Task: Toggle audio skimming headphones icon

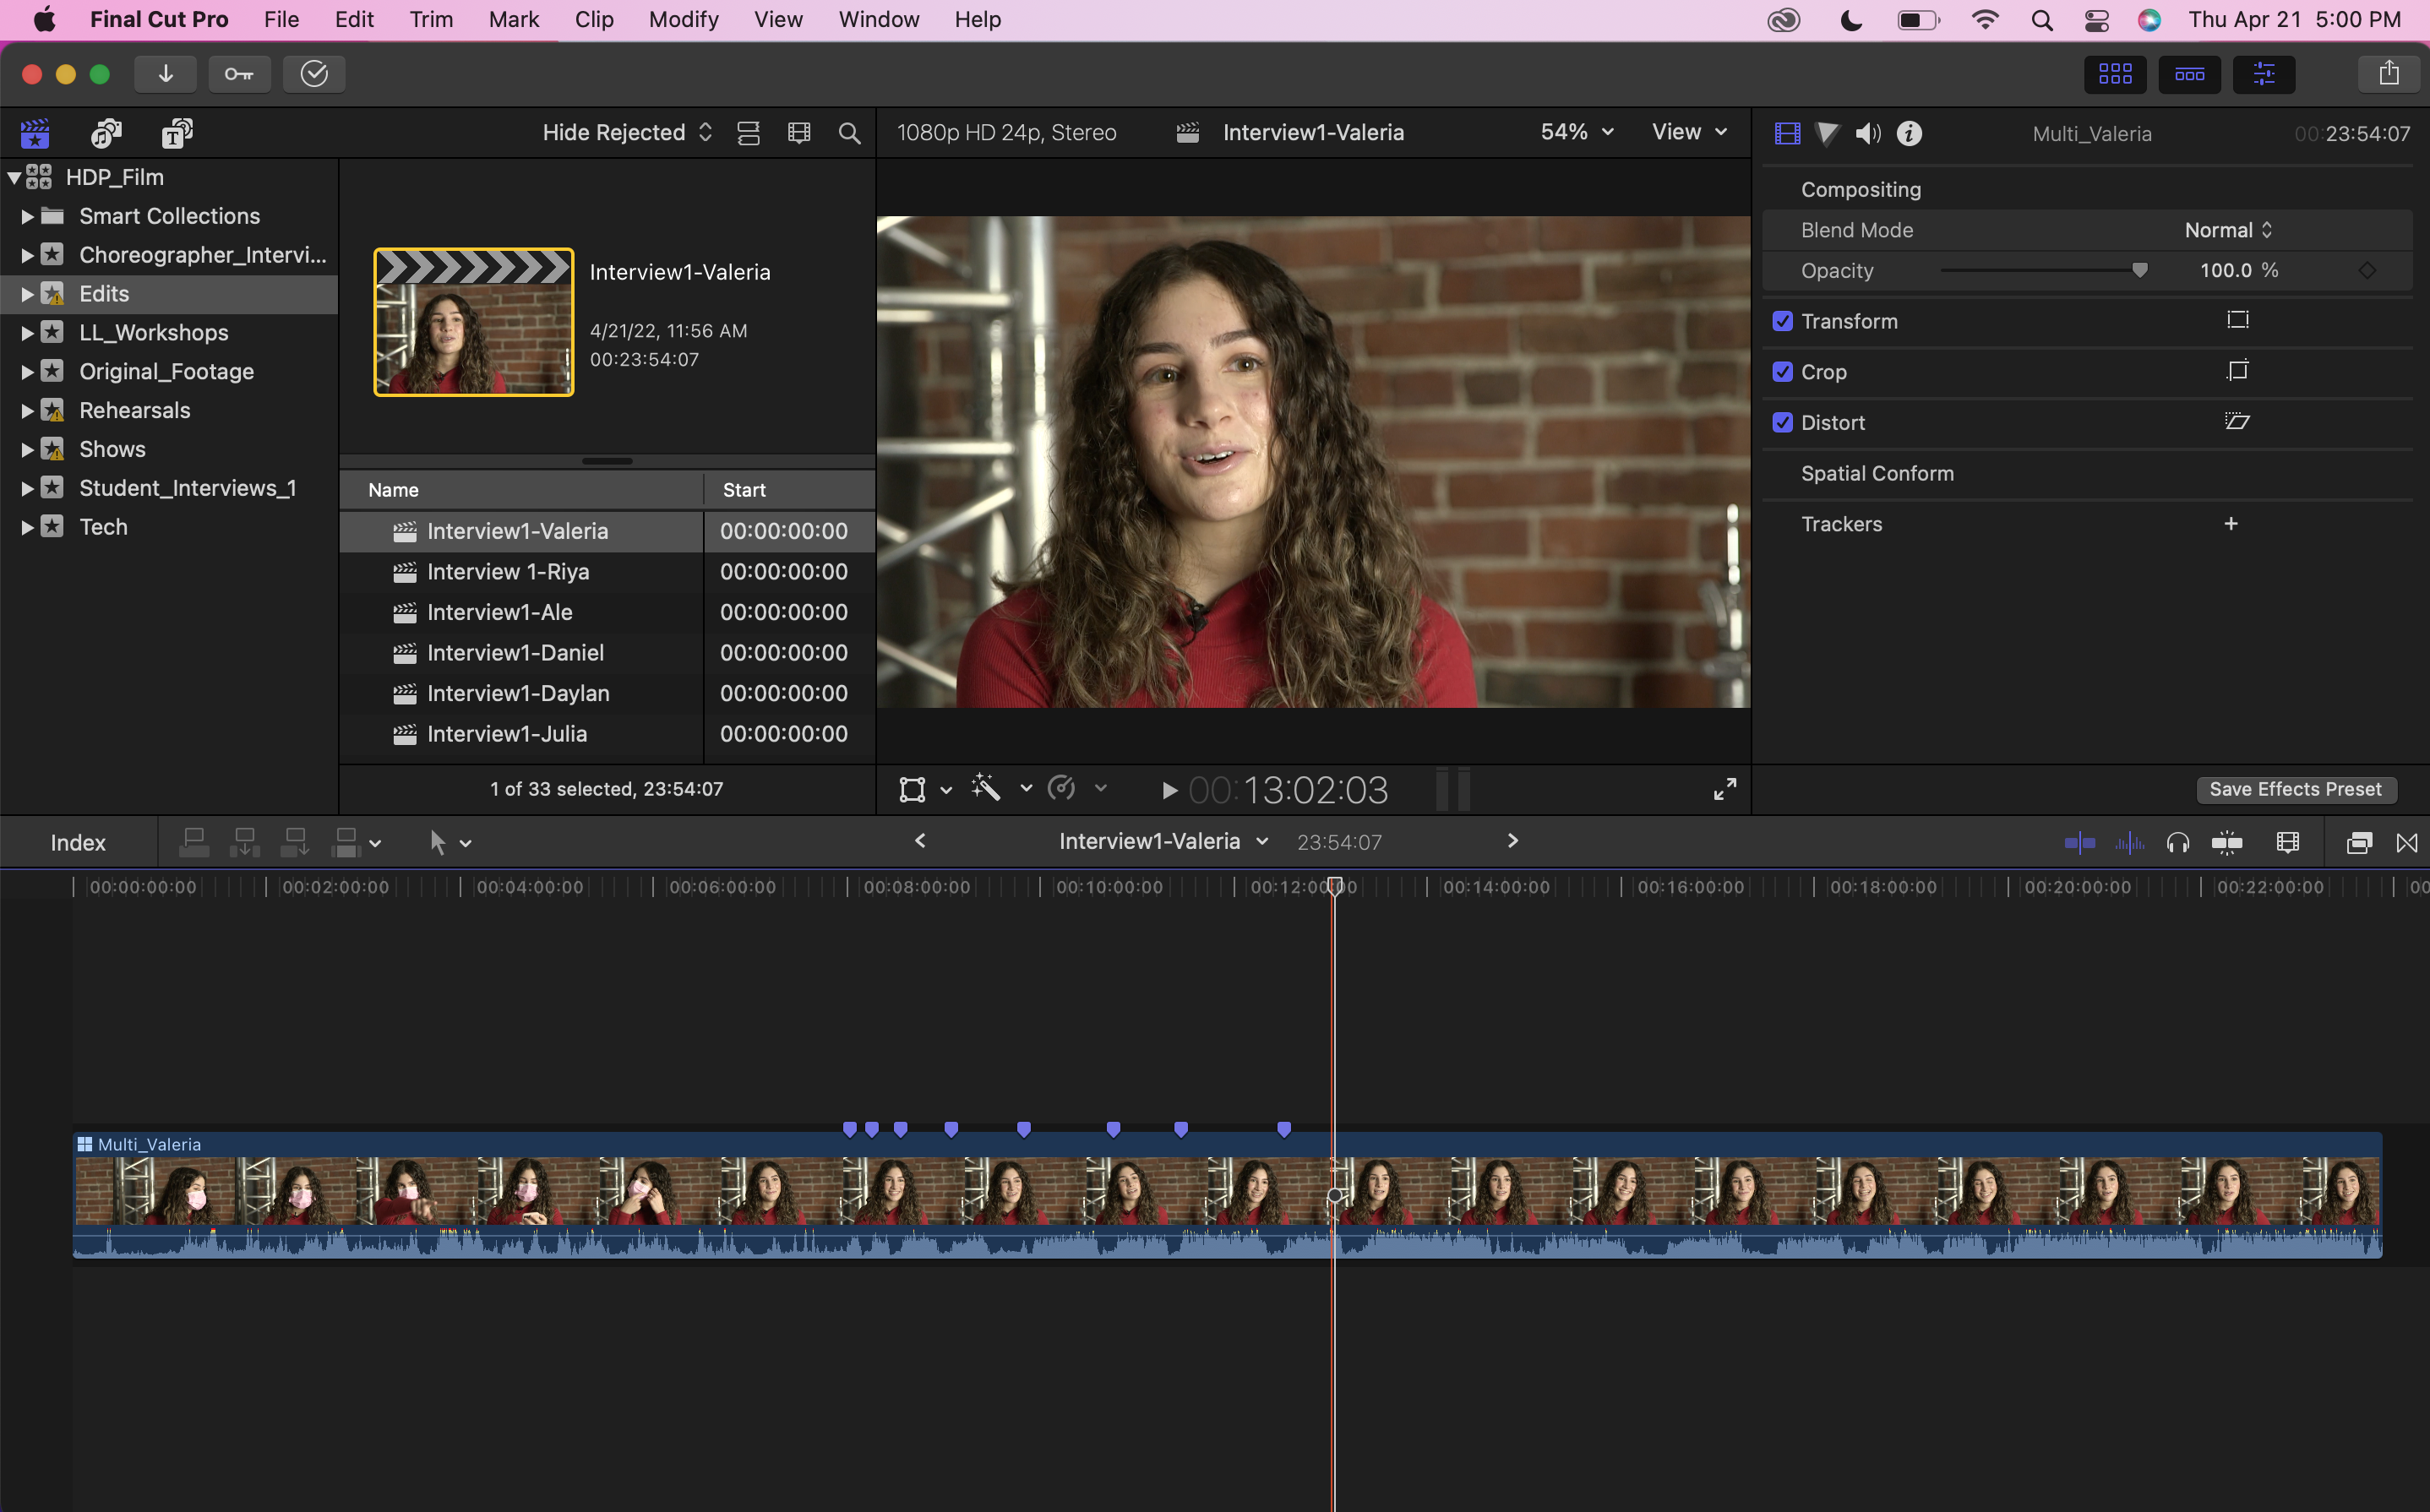Action: click(x=2177, y=843)
